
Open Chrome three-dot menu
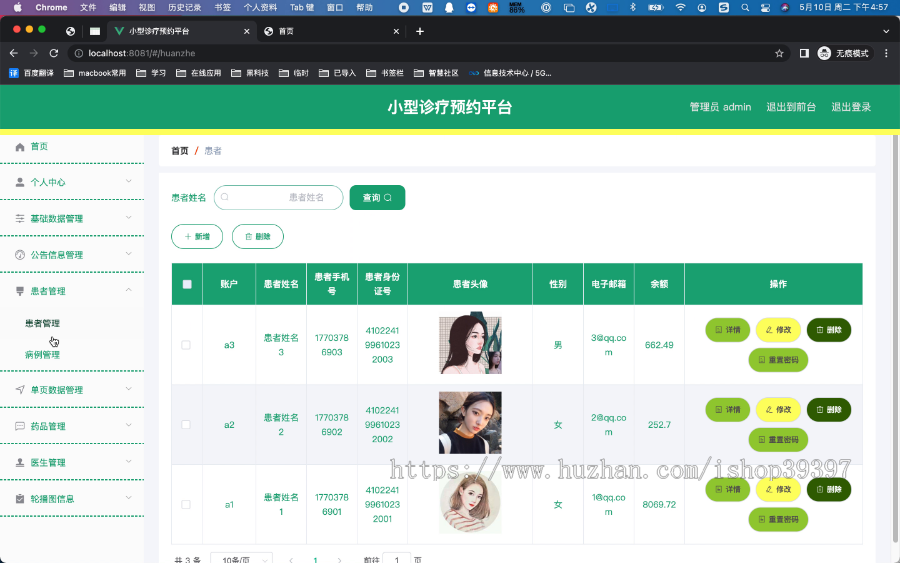coord(886,53)
